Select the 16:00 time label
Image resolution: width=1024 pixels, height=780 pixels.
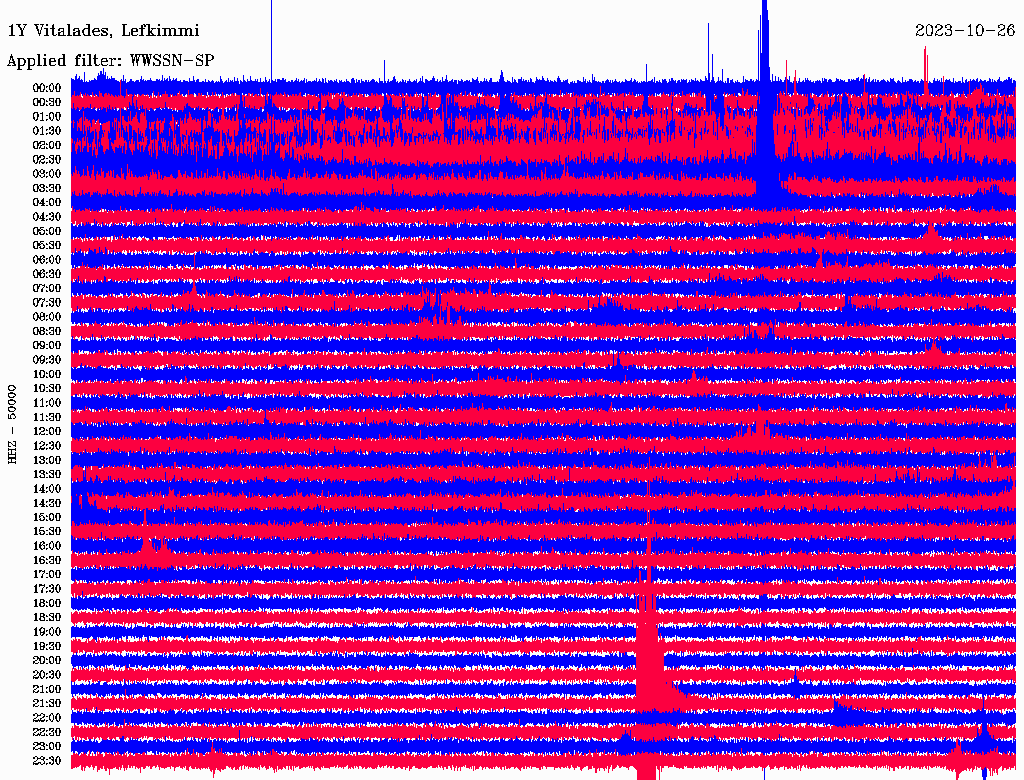(x=47, y=545)
